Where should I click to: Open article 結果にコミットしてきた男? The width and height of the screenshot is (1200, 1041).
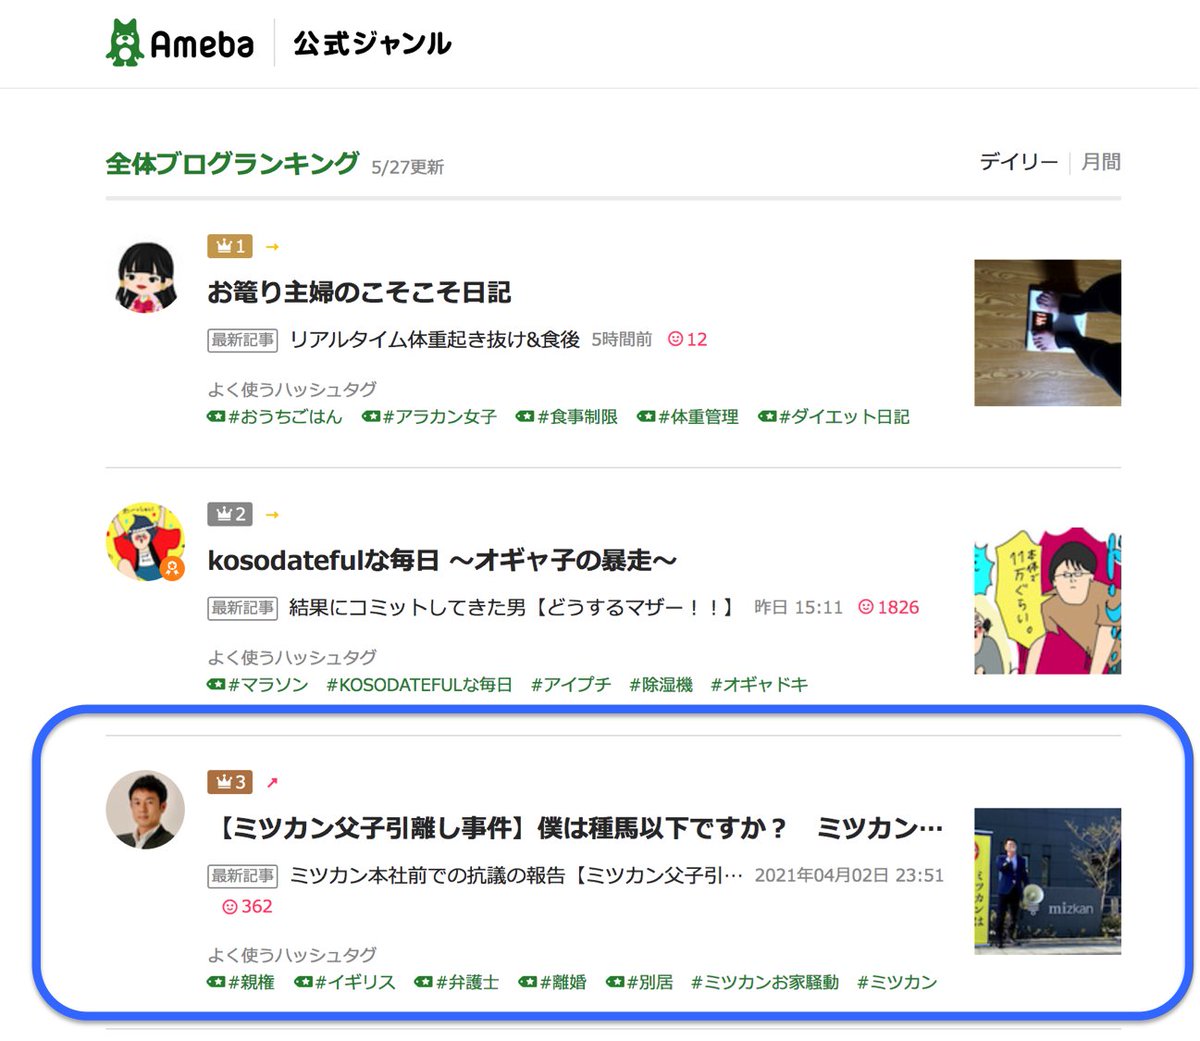(513, 608)
